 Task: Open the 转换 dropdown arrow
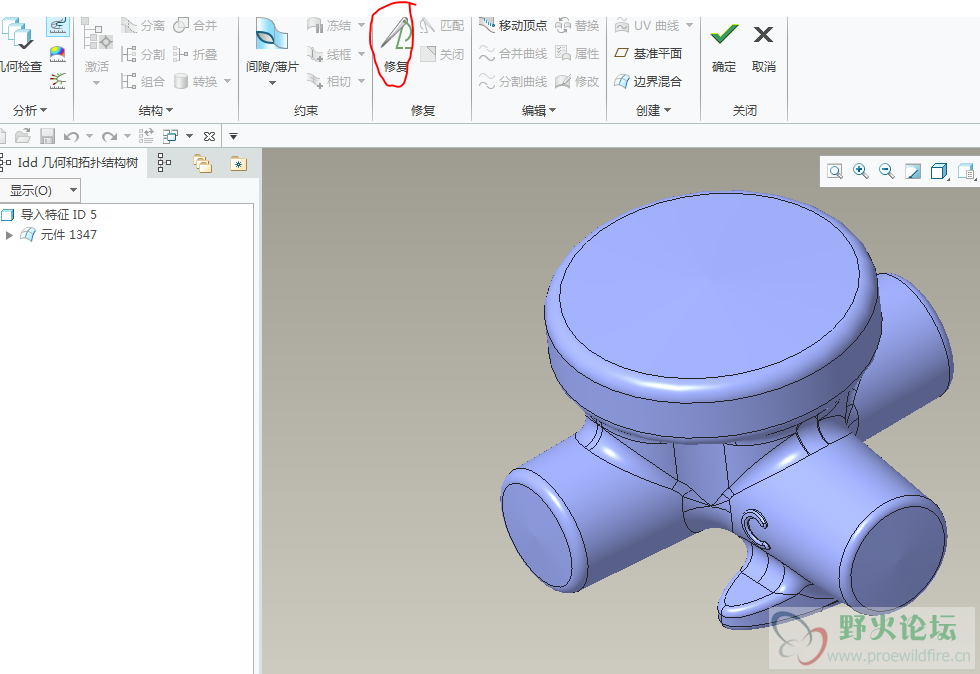pos(227,81)
